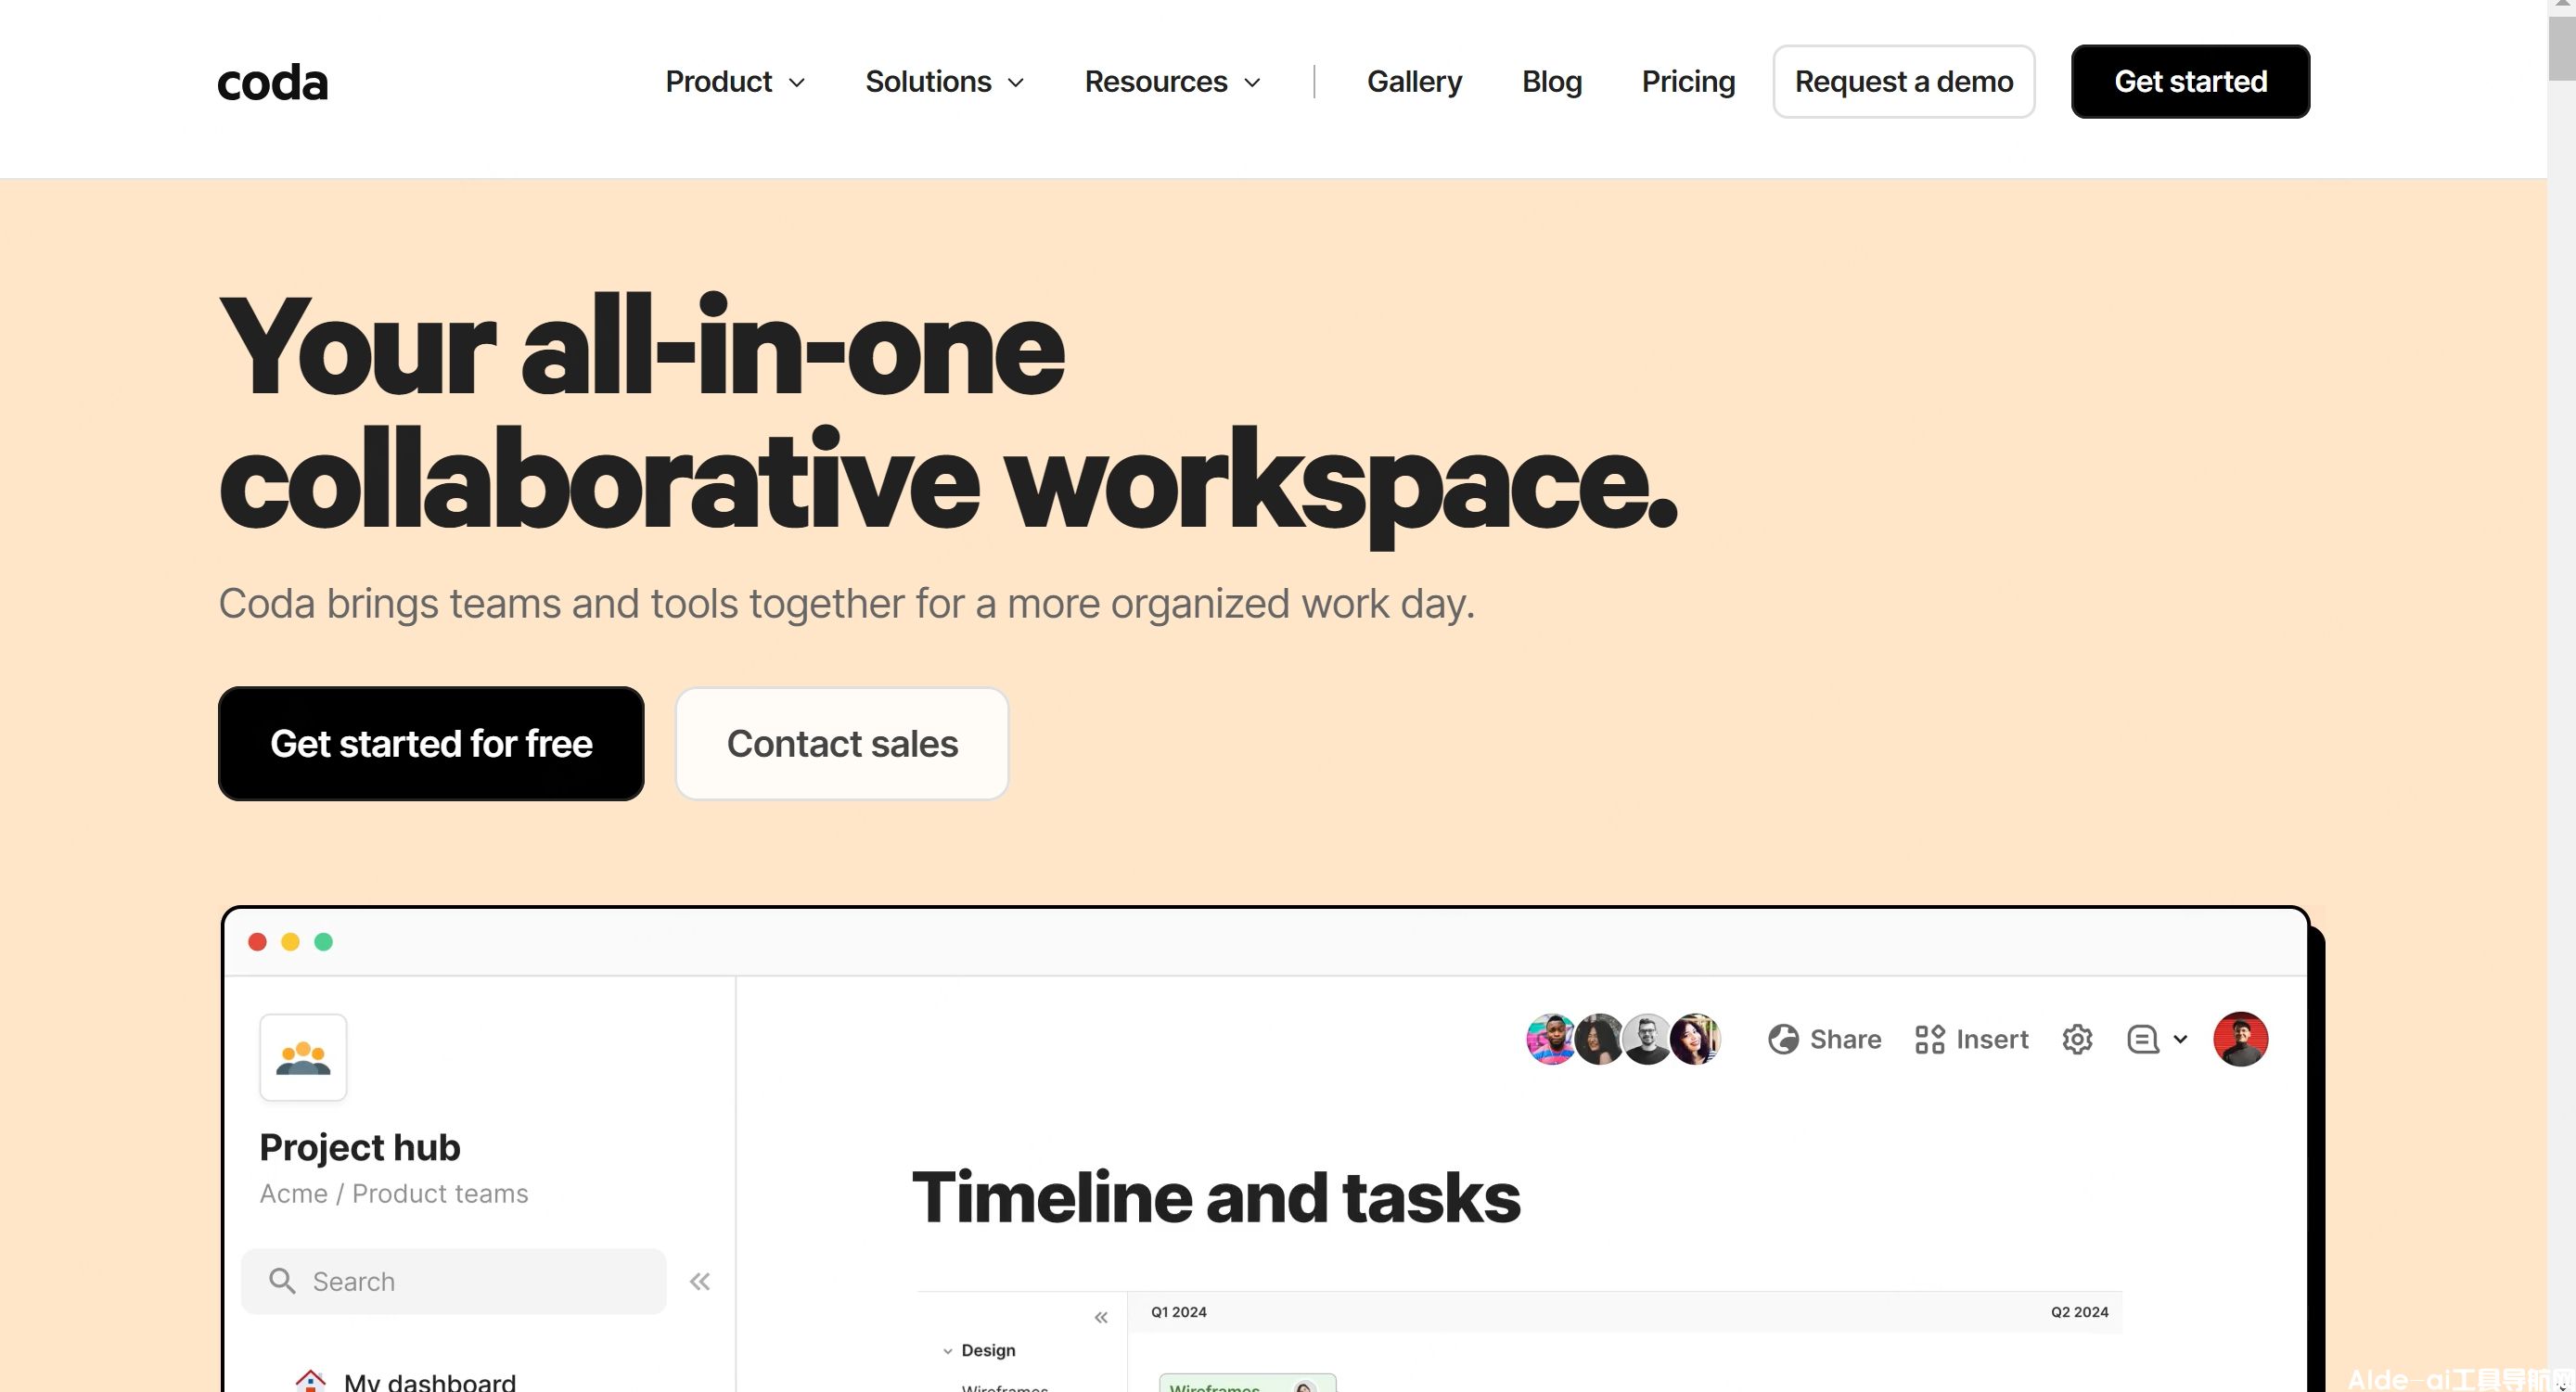Open My dashboard page

tap(429, 1382)
